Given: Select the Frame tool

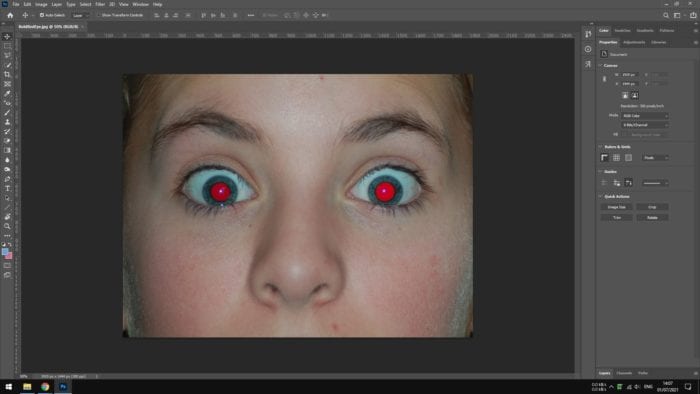Looking at the screenshot, I should [x=7, y=84].
